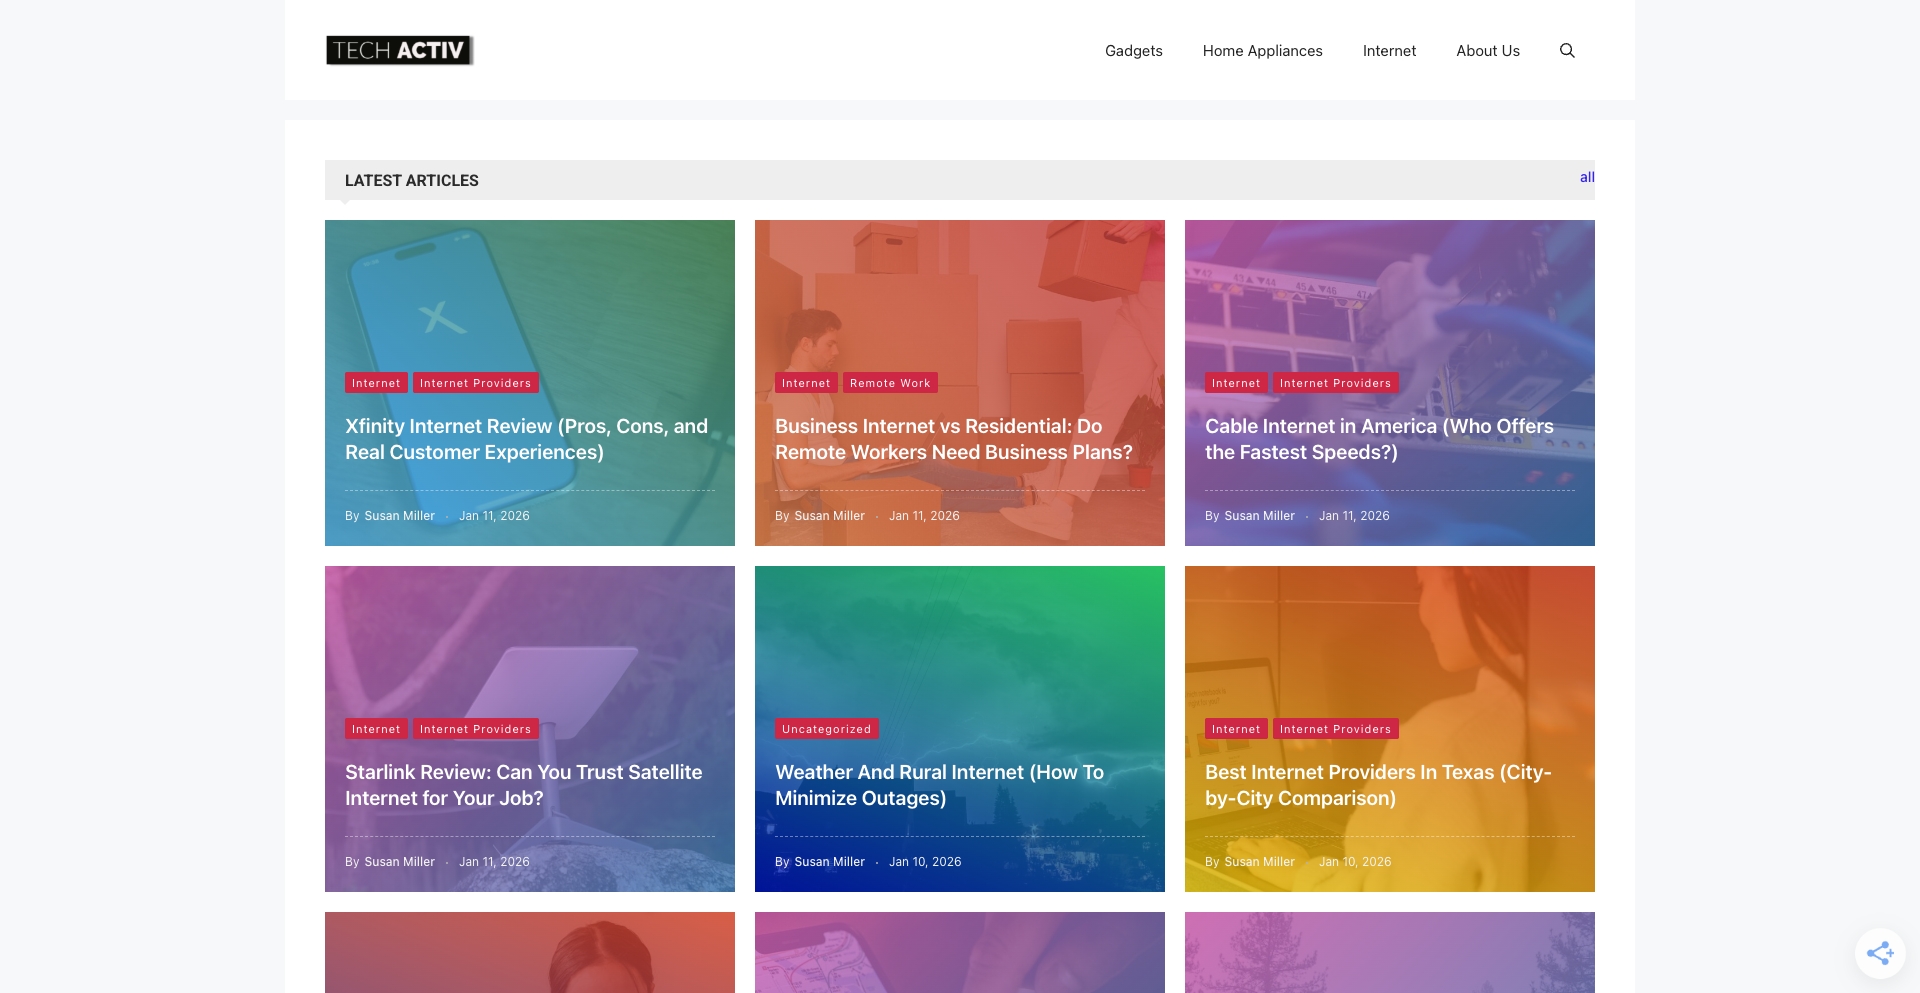Image resolution: width=1920 pixels, height=993 pixels.
Task: Click the floating share icon
Action: click(x=1881, y=953)
